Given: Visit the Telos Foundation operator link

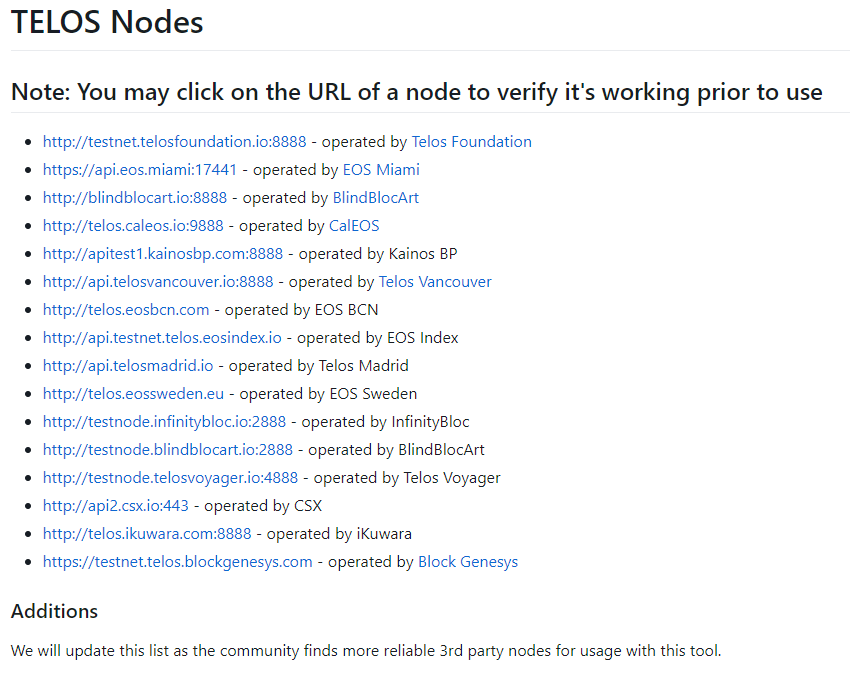Looking at the screenshot, I should (x=472, y=142).
